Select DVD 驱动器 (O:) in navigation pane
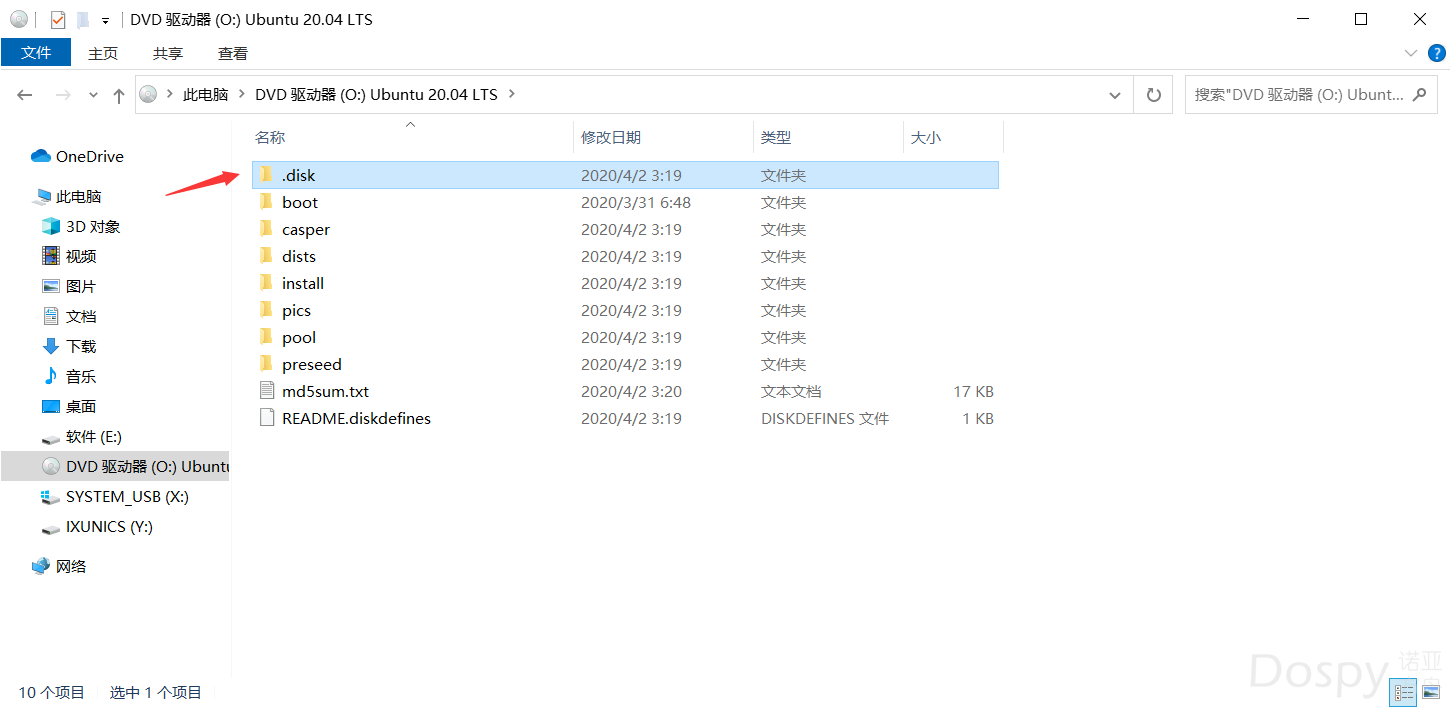Image resolution: width=1451 pixels, height=708 pixels. 115,466
